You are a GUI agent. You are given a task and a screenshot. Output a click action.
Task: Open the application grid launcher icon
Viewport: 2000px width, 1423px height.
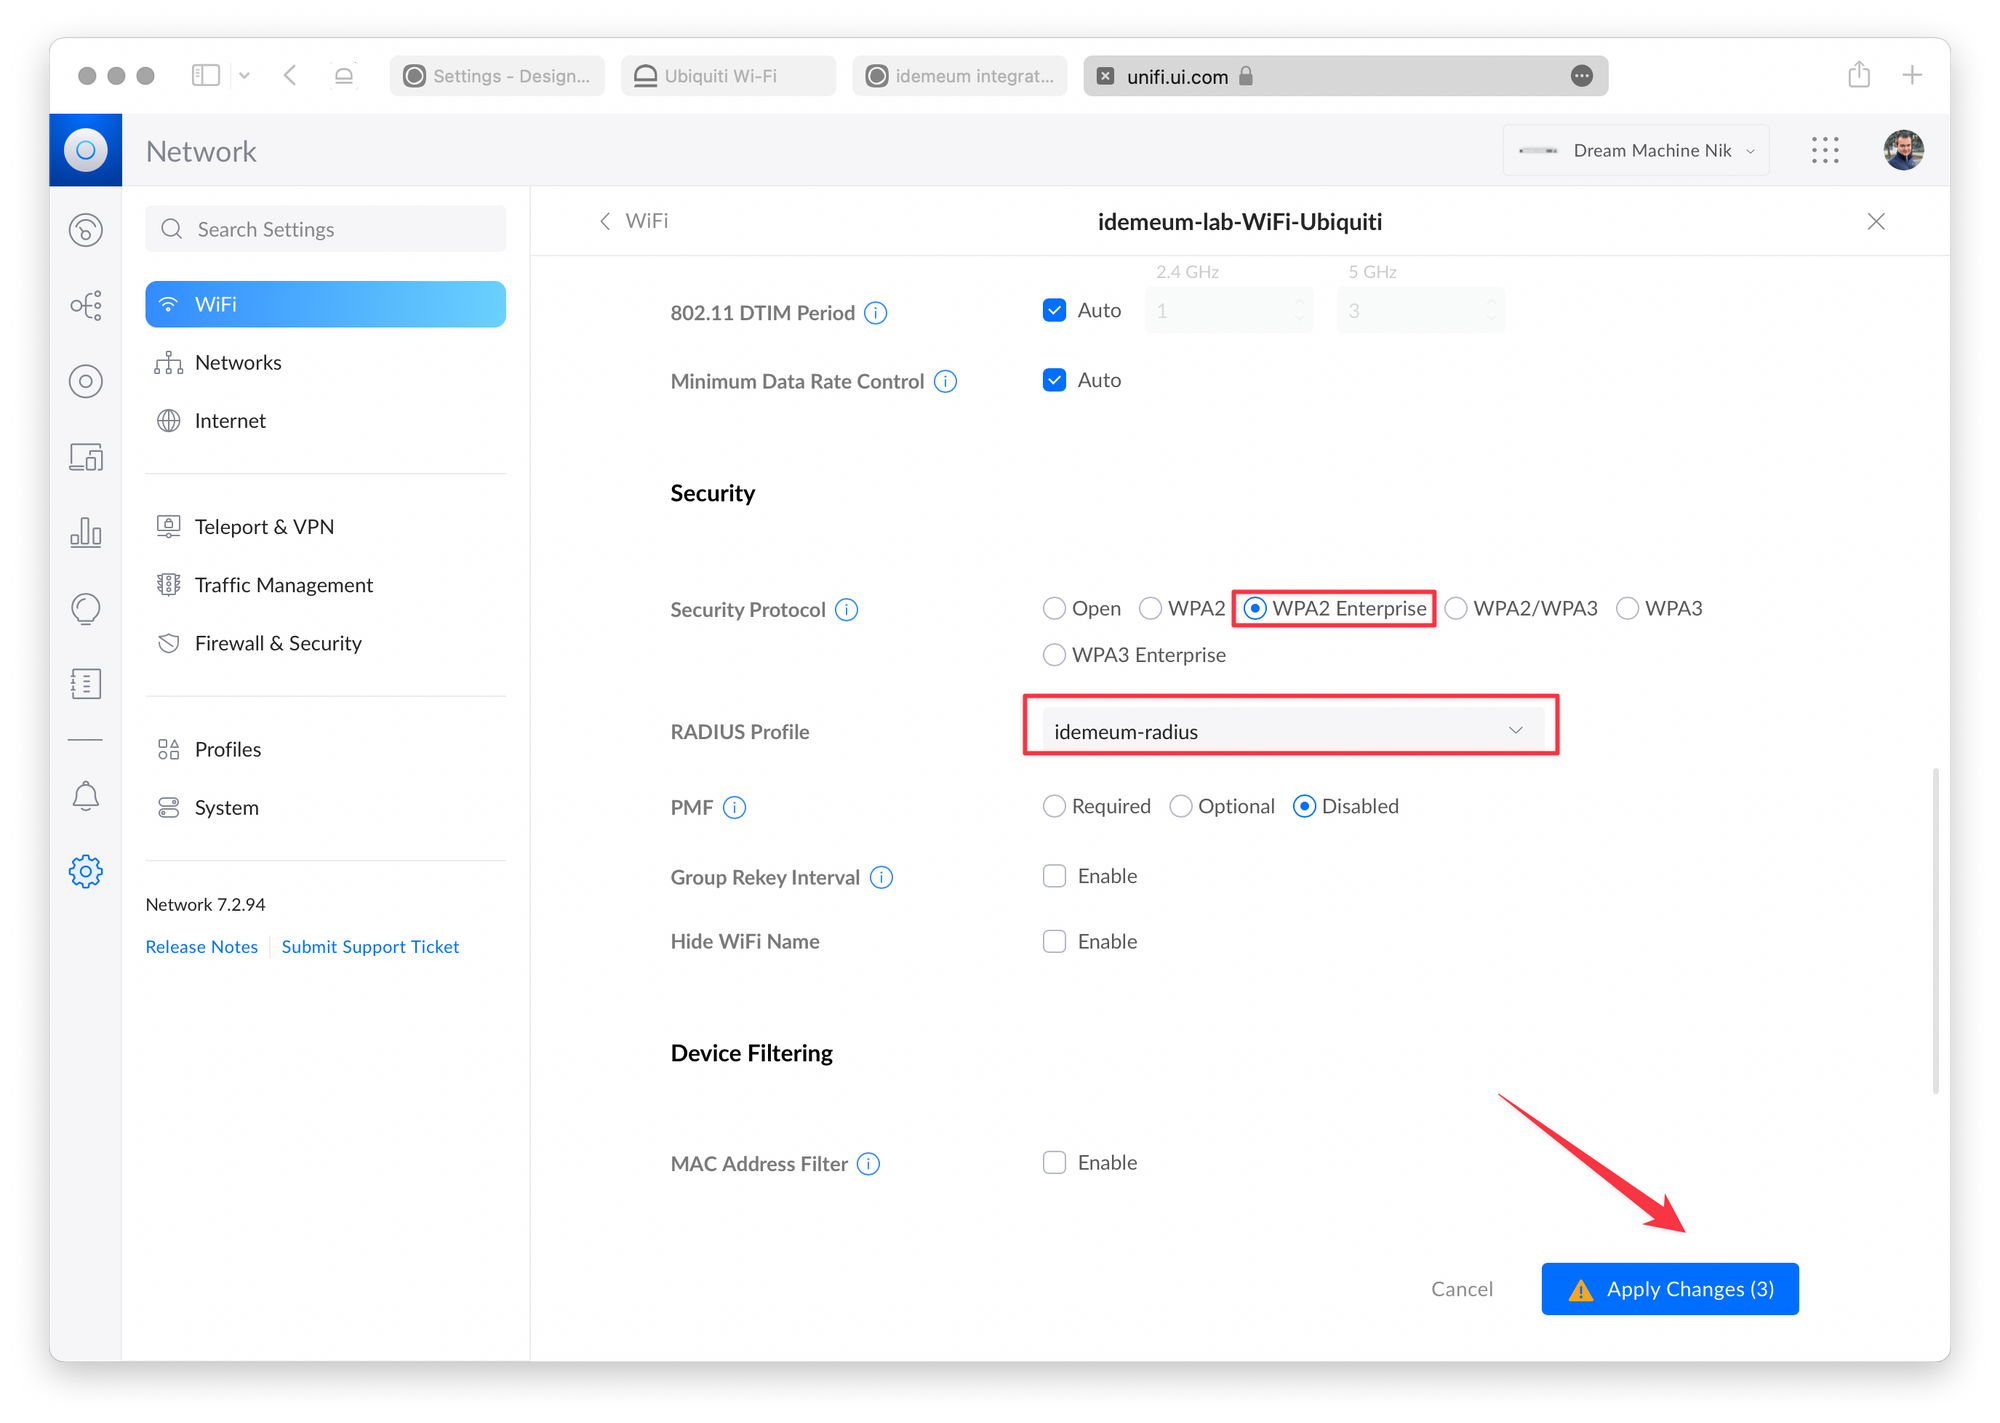(x=1825, y=150)
